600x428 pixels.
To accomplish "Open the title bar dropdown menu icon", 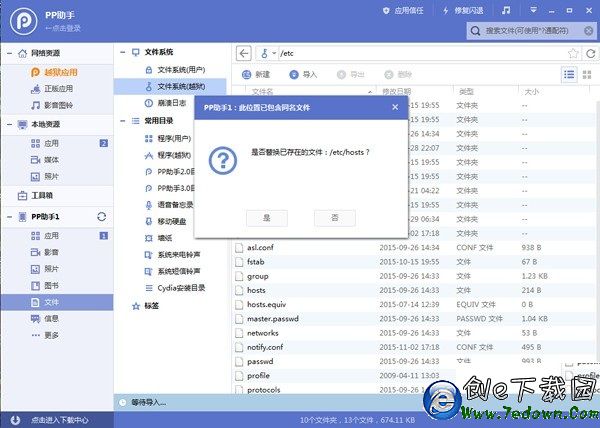I will coord(533,10).
